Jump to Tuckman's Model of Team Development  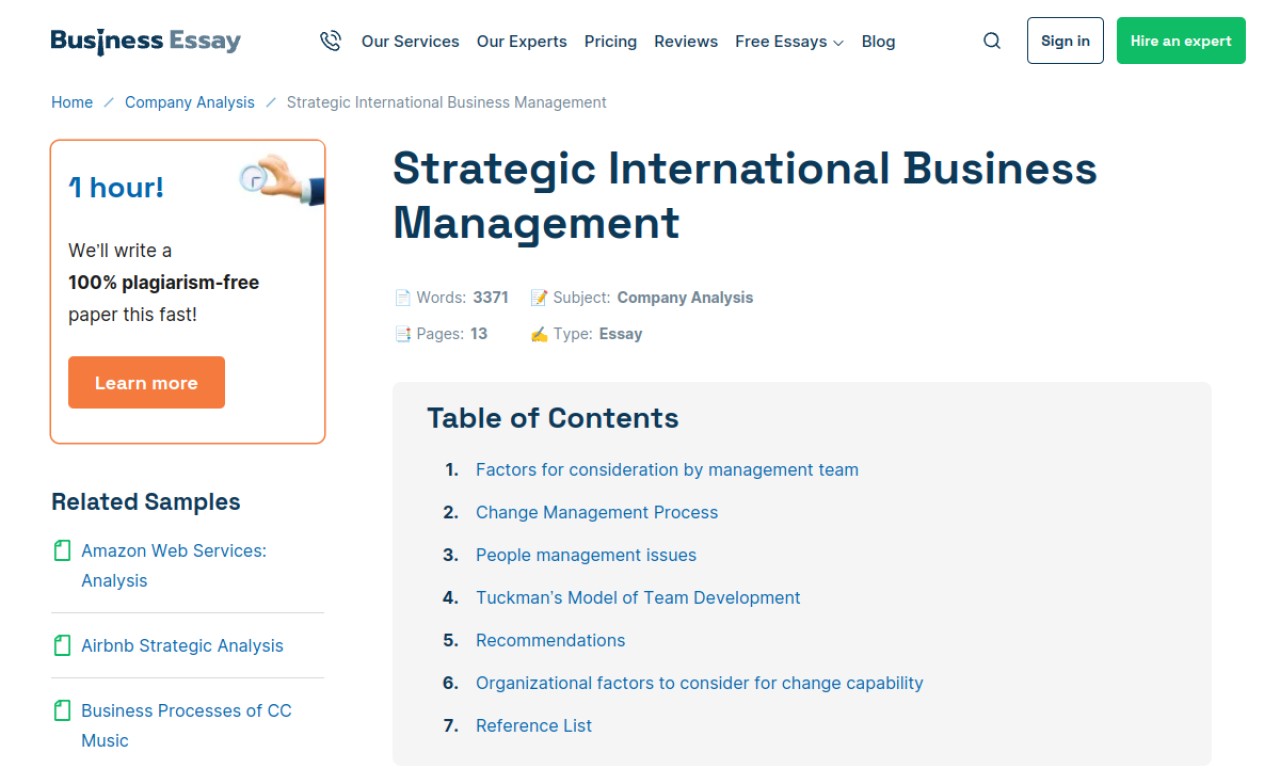click(x=637, y=598)
